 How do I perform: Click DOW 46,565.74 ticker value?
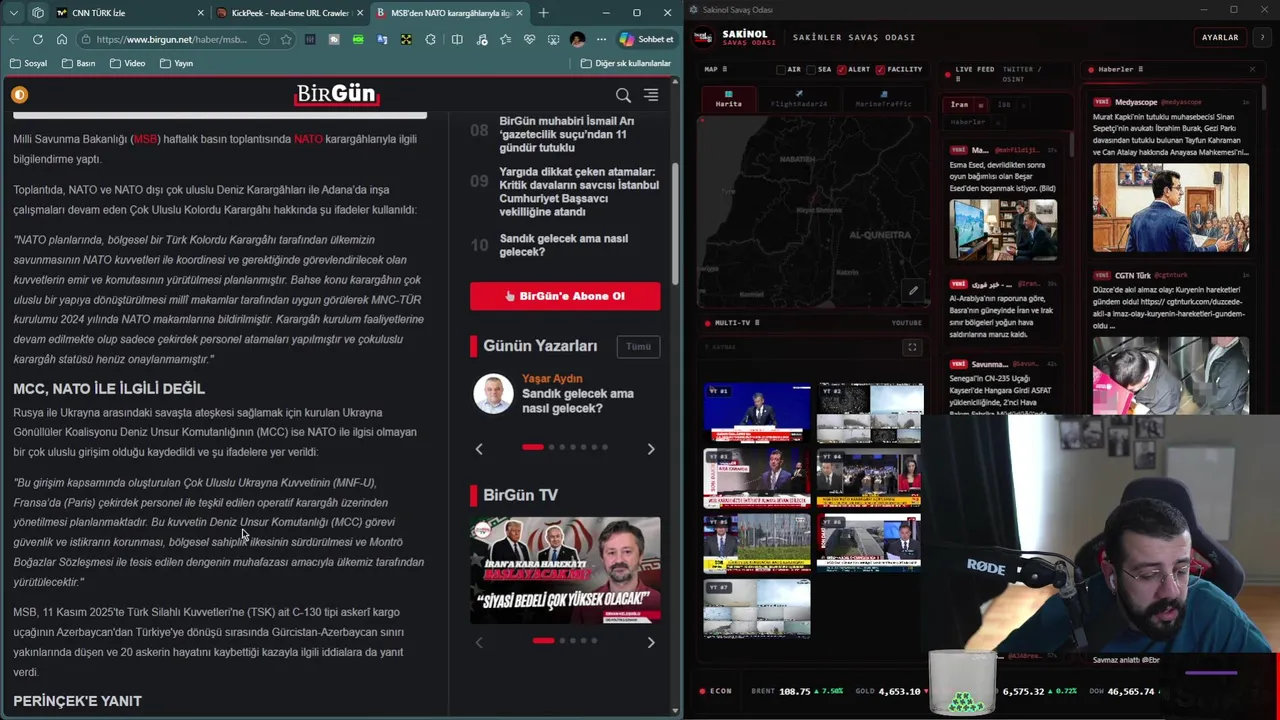point(1132,691)
